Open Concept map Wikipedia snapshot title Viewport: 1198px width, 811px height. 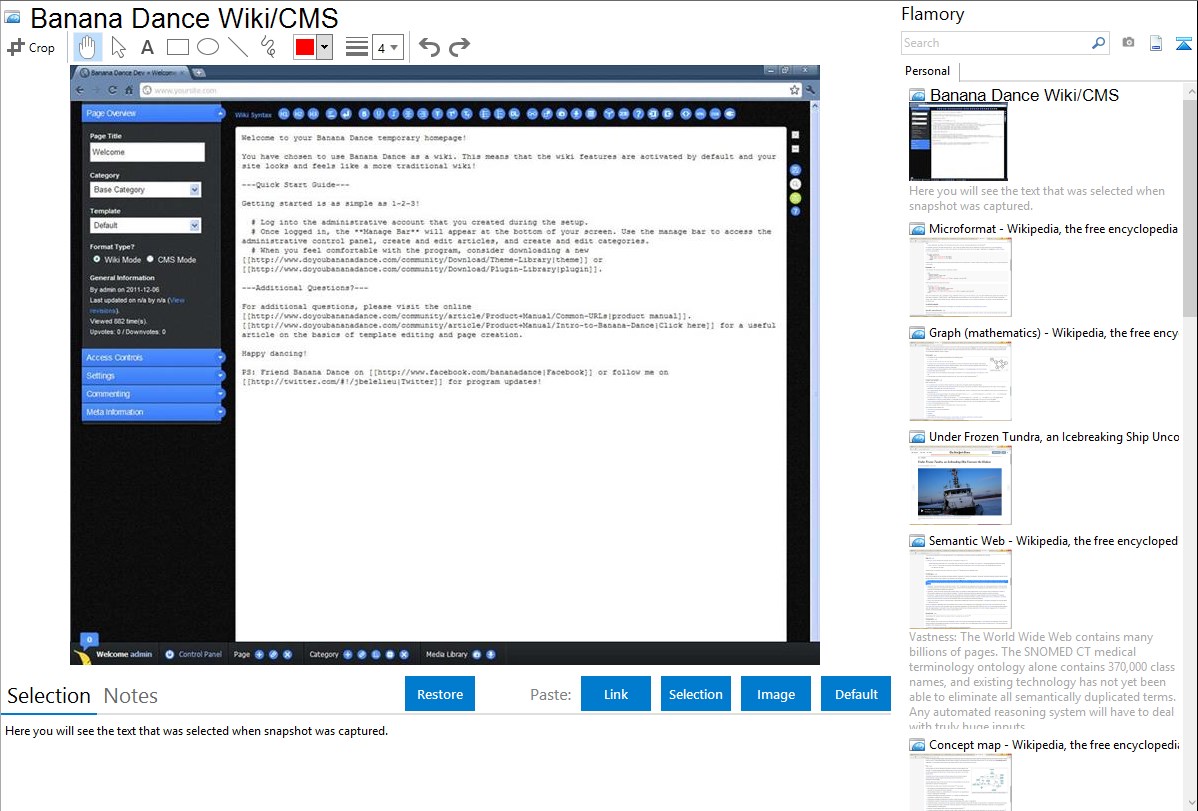(x=1053, y=744)
